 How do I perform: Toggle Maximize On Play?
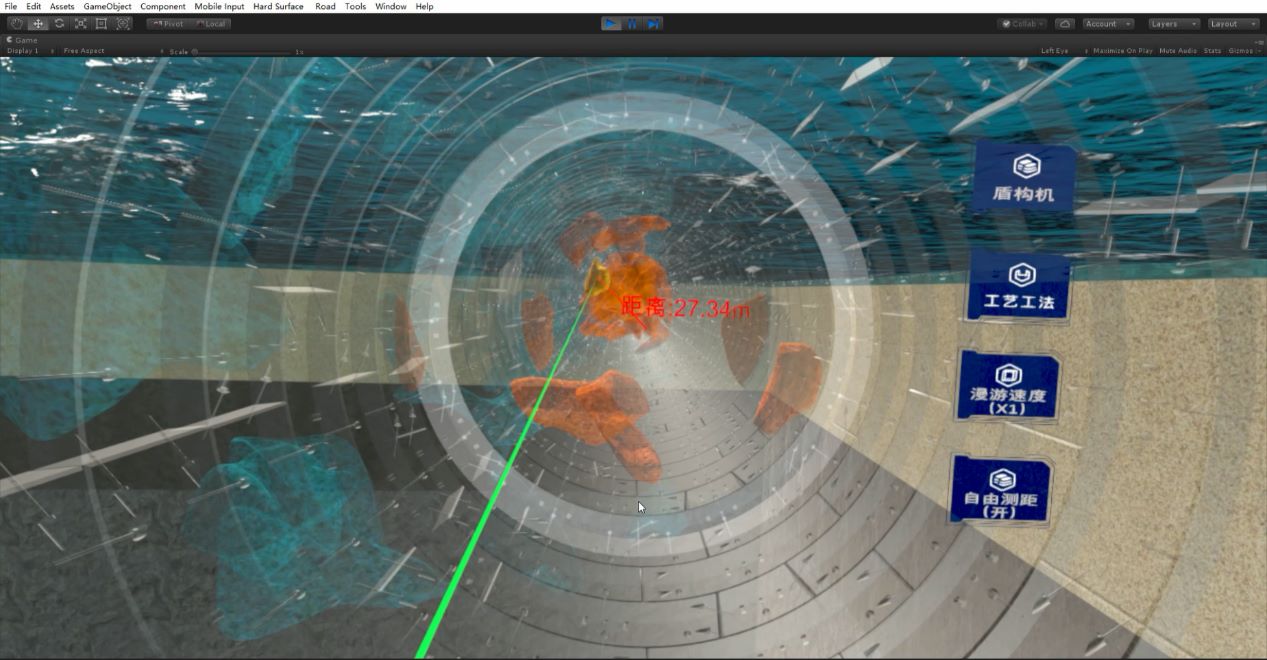(x=1122, y=50)
